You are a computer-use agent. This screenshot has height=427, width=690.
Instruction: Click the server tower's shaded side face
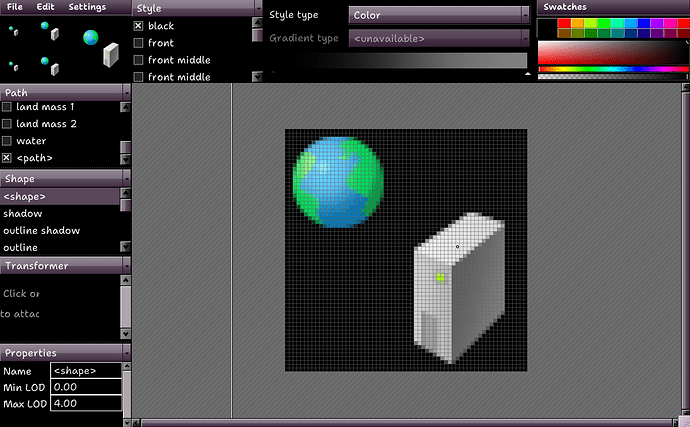480,293
